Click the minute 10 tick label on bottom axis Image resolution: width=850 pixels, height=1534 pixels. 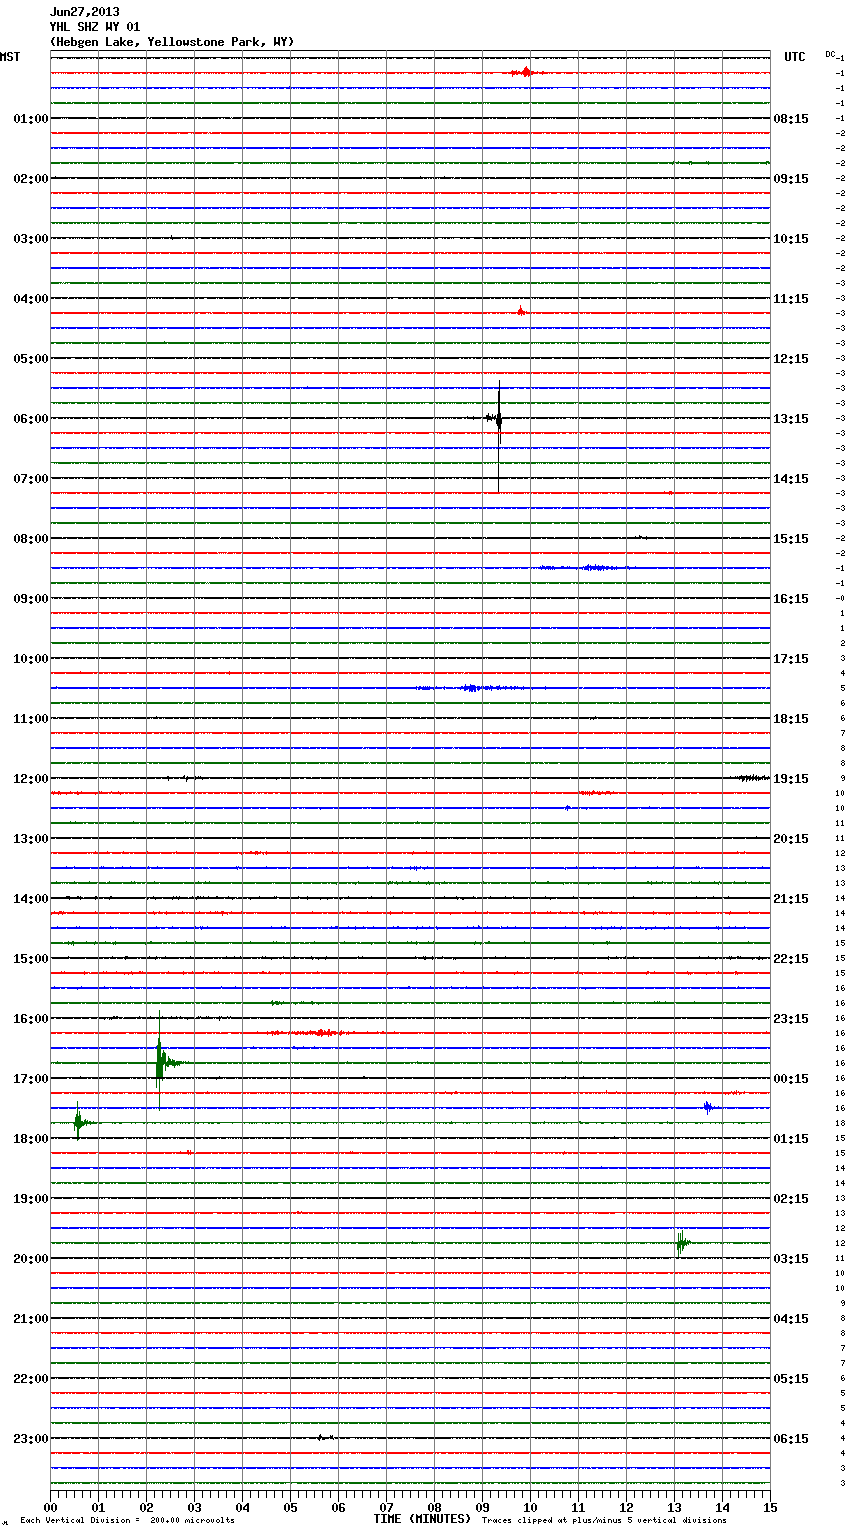(x=530, y=1508)
